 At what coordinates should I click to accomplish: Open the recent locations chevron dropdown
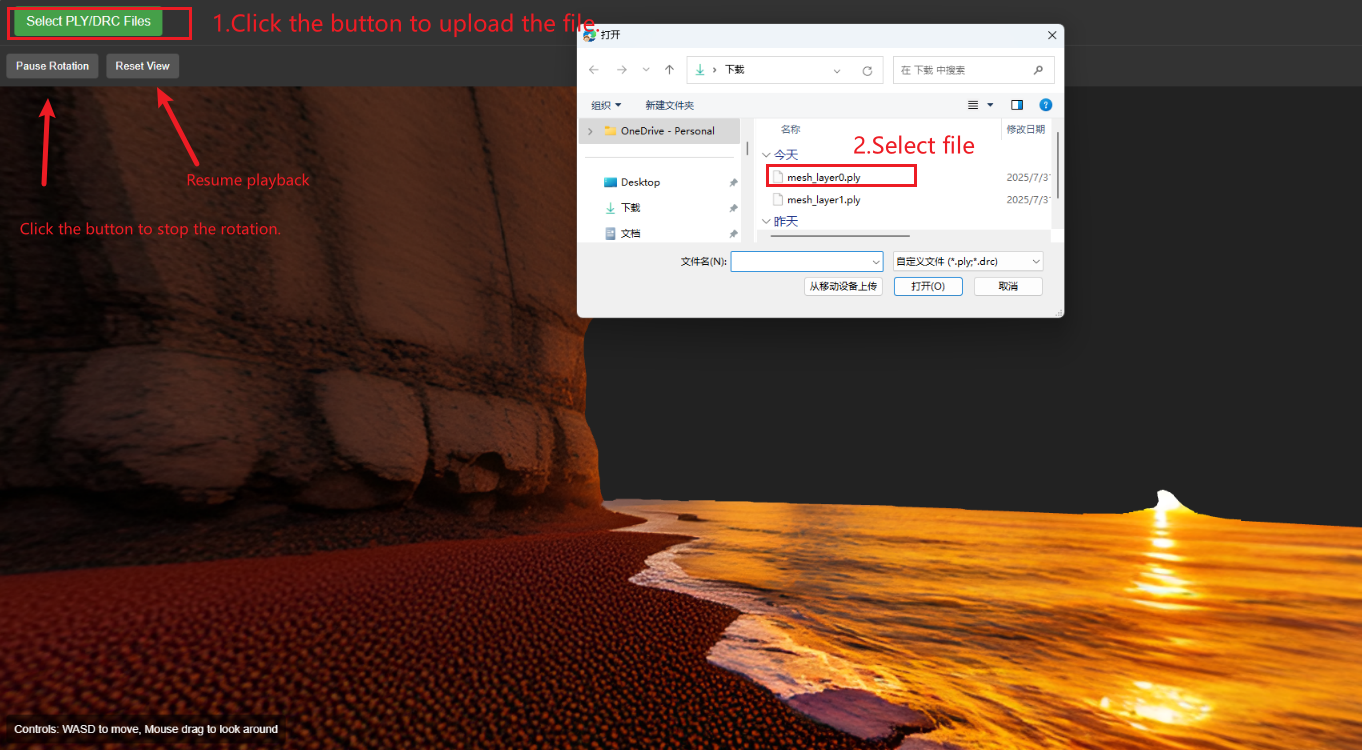click(x=646, y=70)
